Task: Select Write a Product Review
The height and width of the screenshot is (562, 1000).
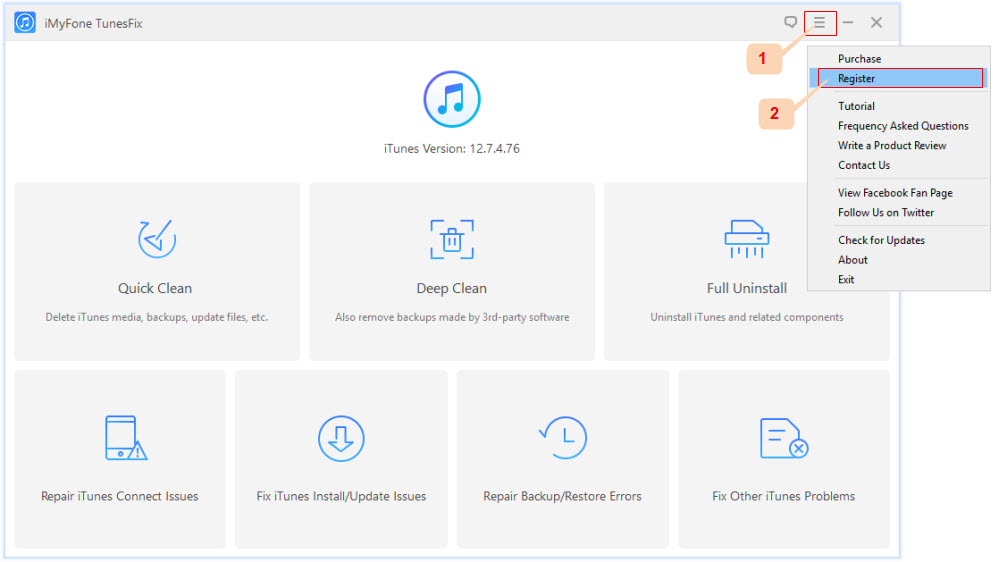Action: (892, 145)
